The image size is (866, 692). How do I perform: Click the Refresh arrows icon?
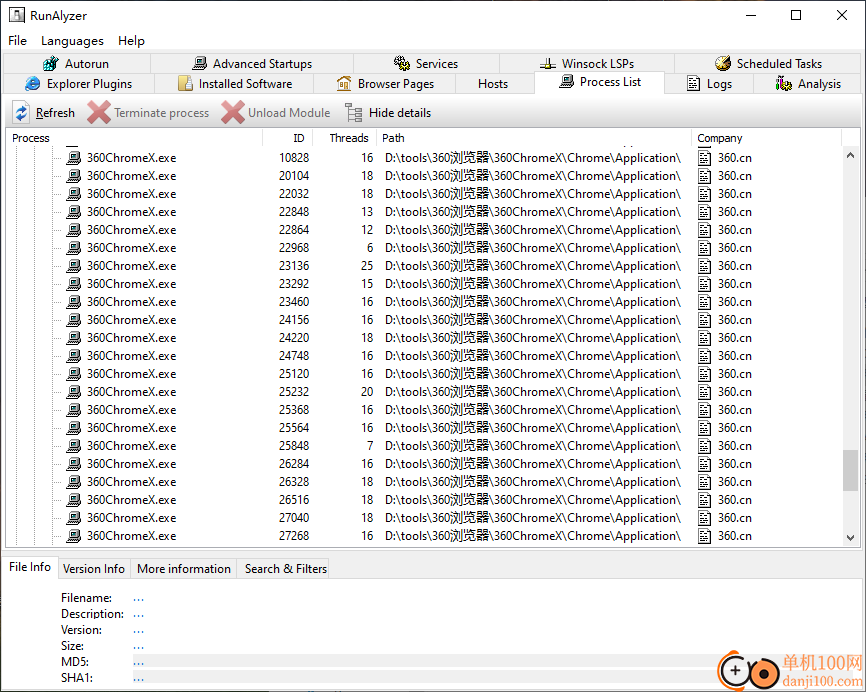[22, 113]
